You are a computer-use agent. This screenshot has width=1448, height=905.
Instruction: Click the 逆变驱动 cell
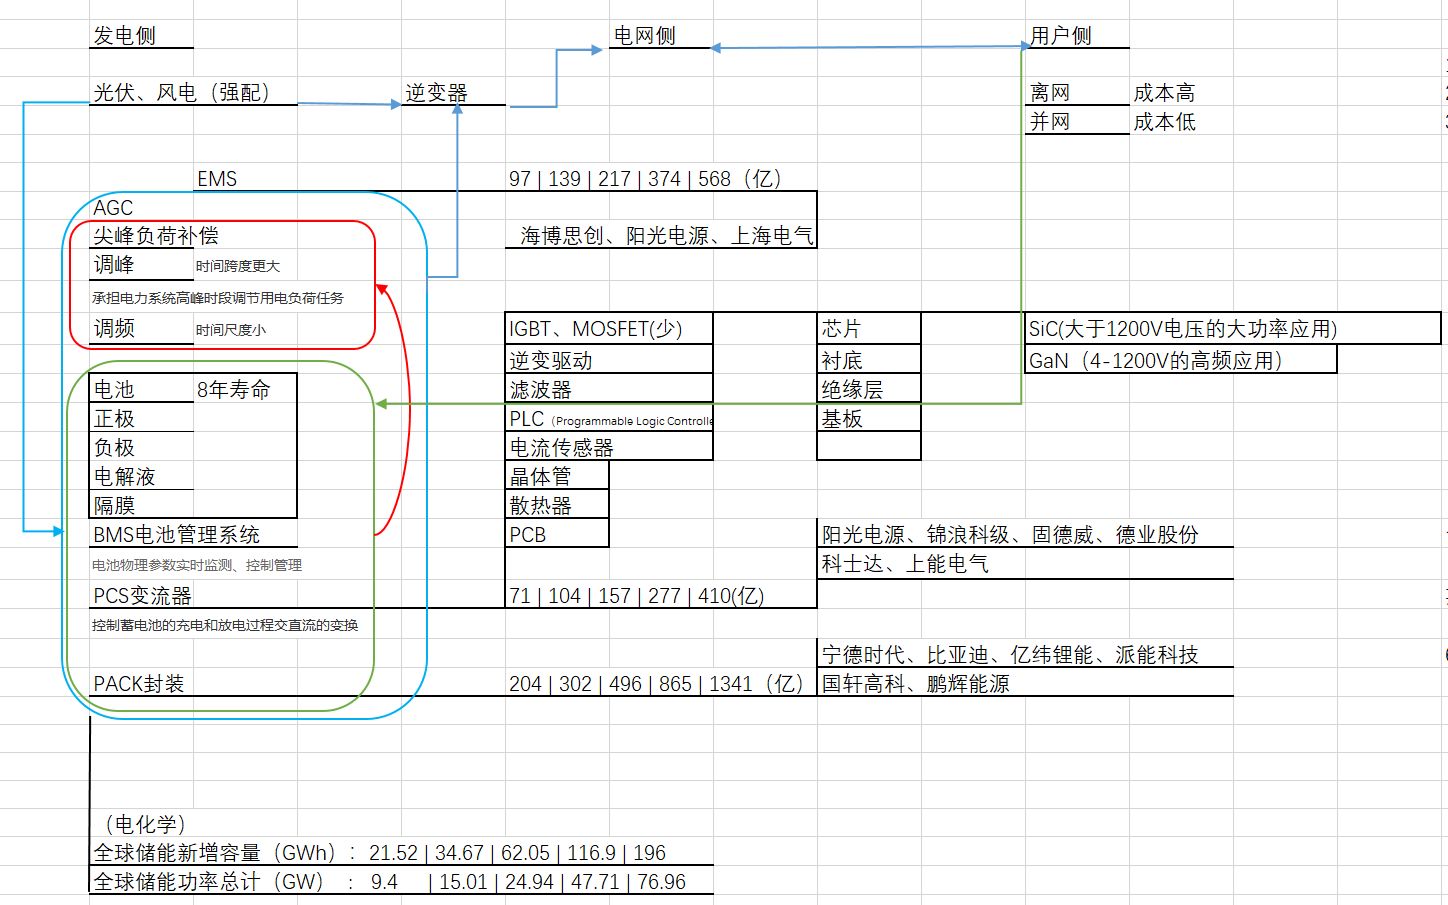[551, 361]
